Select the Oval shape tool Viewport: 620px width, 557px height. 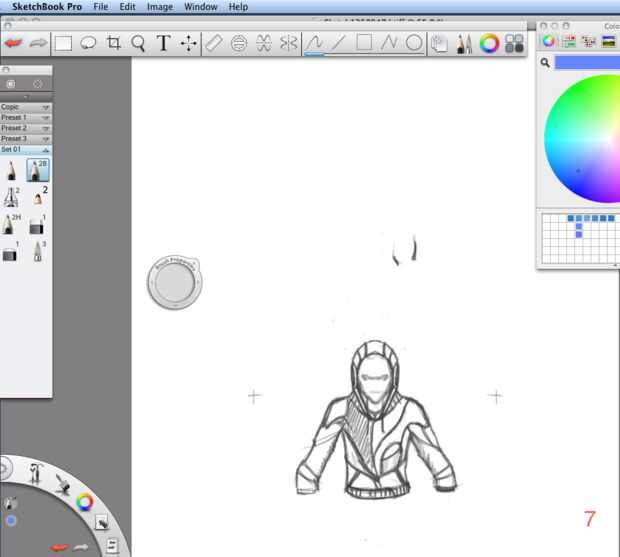pos(414,43)
